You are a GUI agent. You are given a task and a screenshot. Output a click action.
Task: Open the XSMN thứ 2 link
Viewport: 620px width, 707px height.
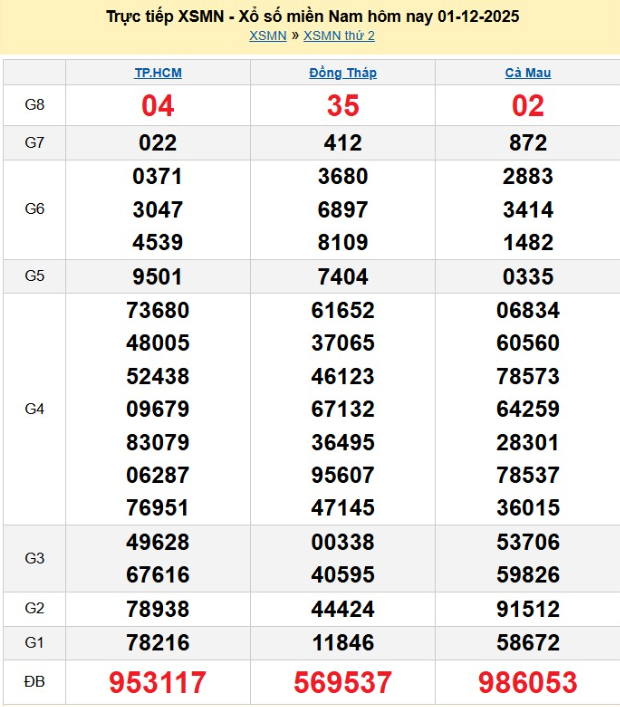[339, 36]
